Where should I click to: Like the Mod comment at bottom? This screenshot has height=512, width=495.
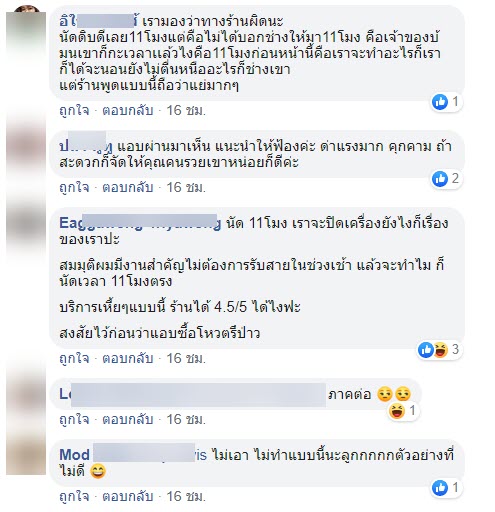74,496
